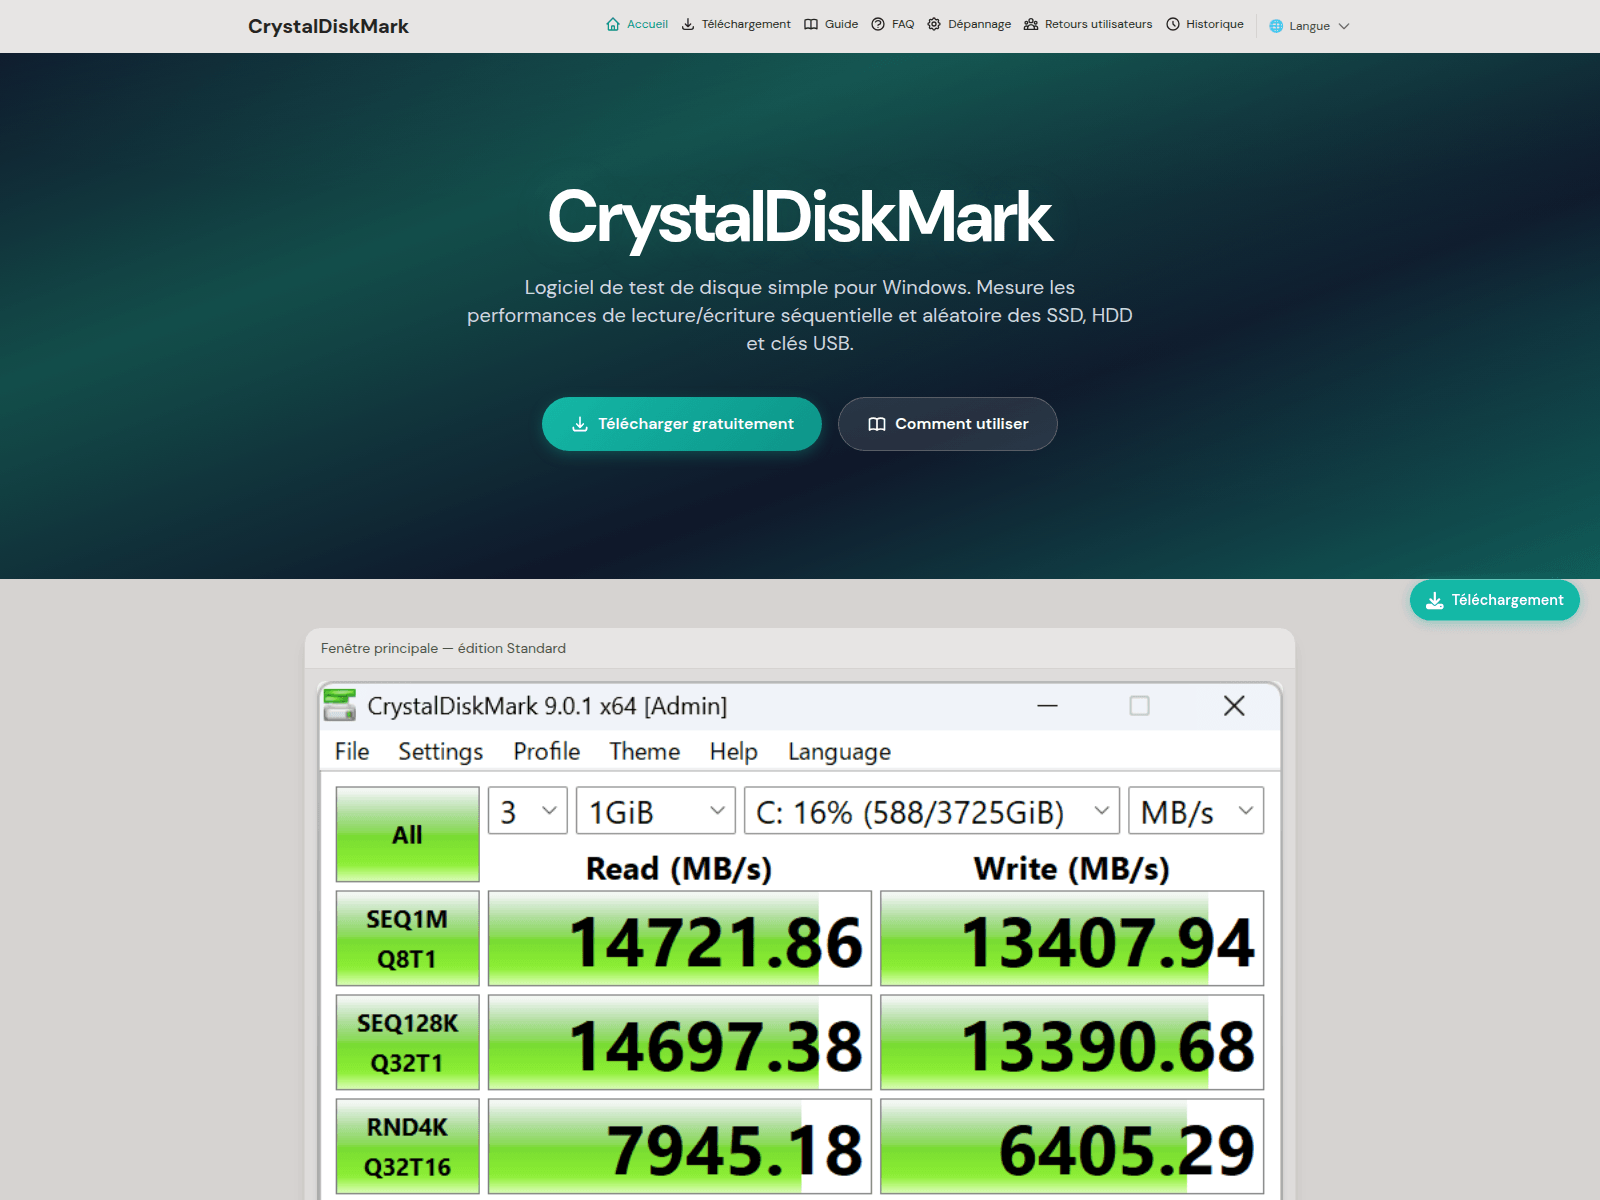The width and height of the screenshot is (1600, 1200).
Task: Open the Settings menu in app window
Action: [x=441, y=751]
